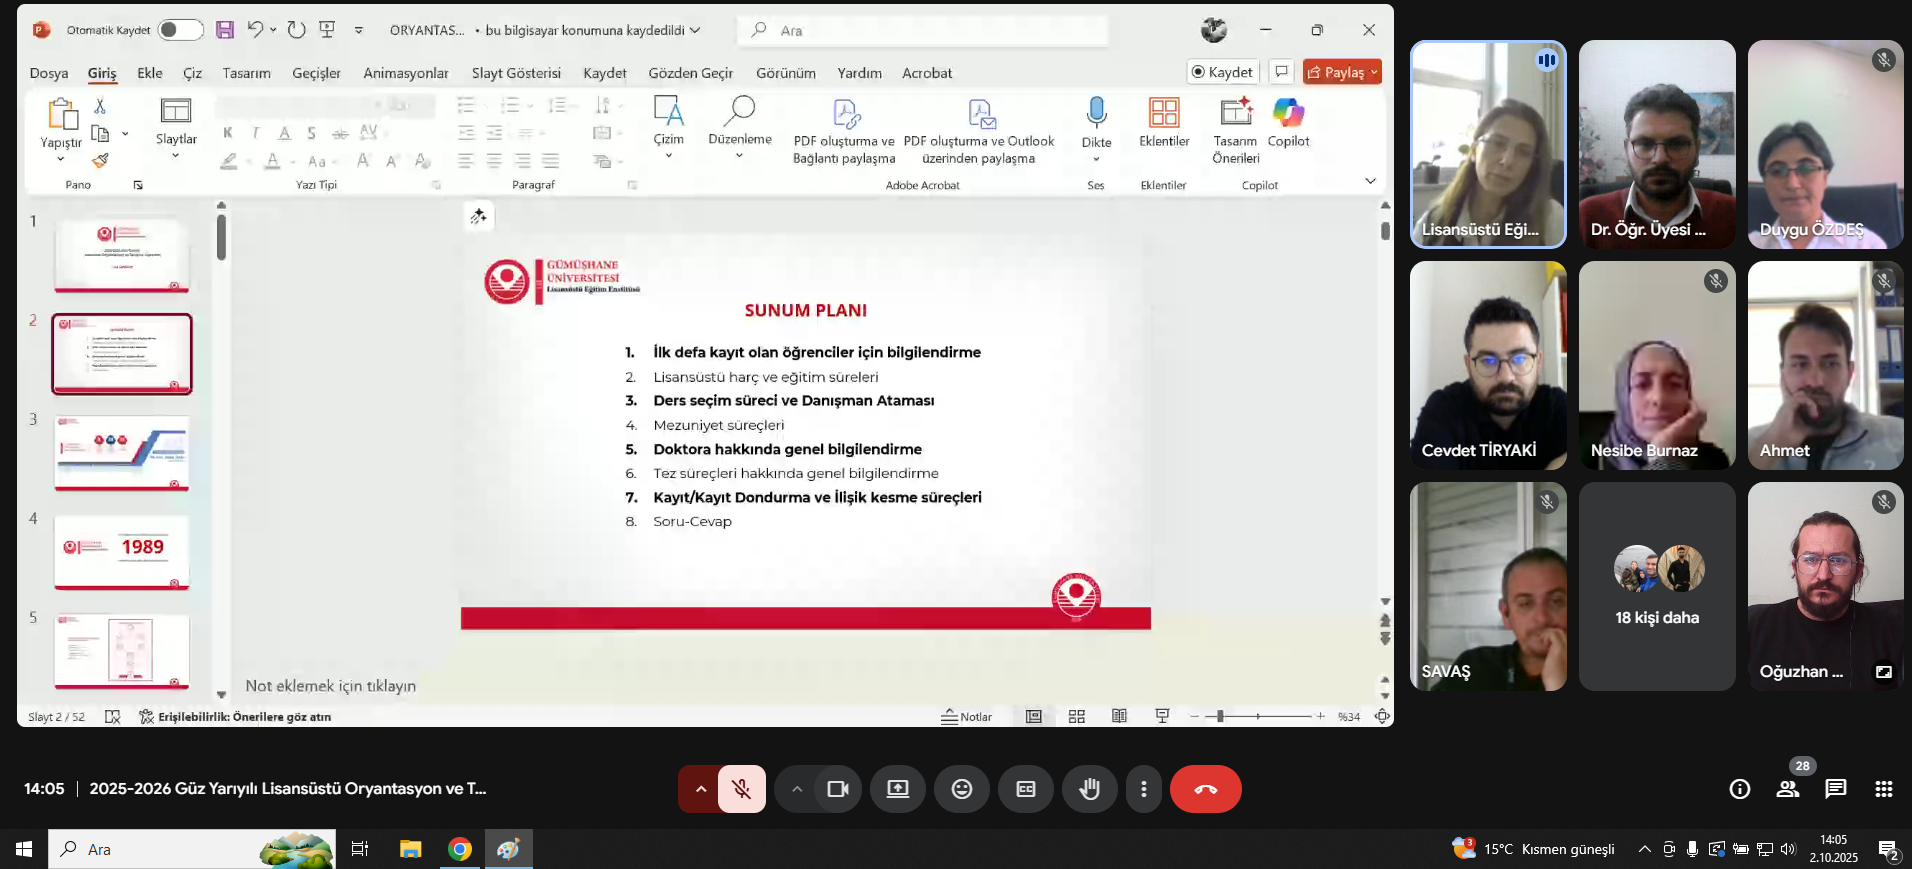Open the Paylaş dropdown button
This screenshot has height=869, width=1912.
pos(1342,72)
